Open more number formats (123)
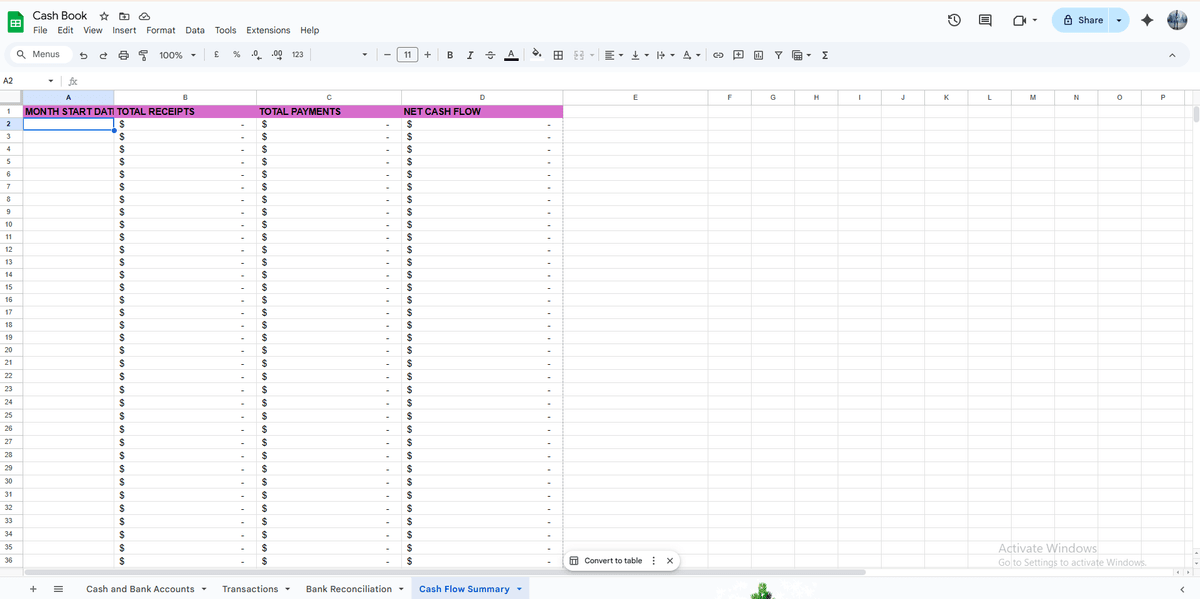The image size is (1200, 599). (298, 55)
